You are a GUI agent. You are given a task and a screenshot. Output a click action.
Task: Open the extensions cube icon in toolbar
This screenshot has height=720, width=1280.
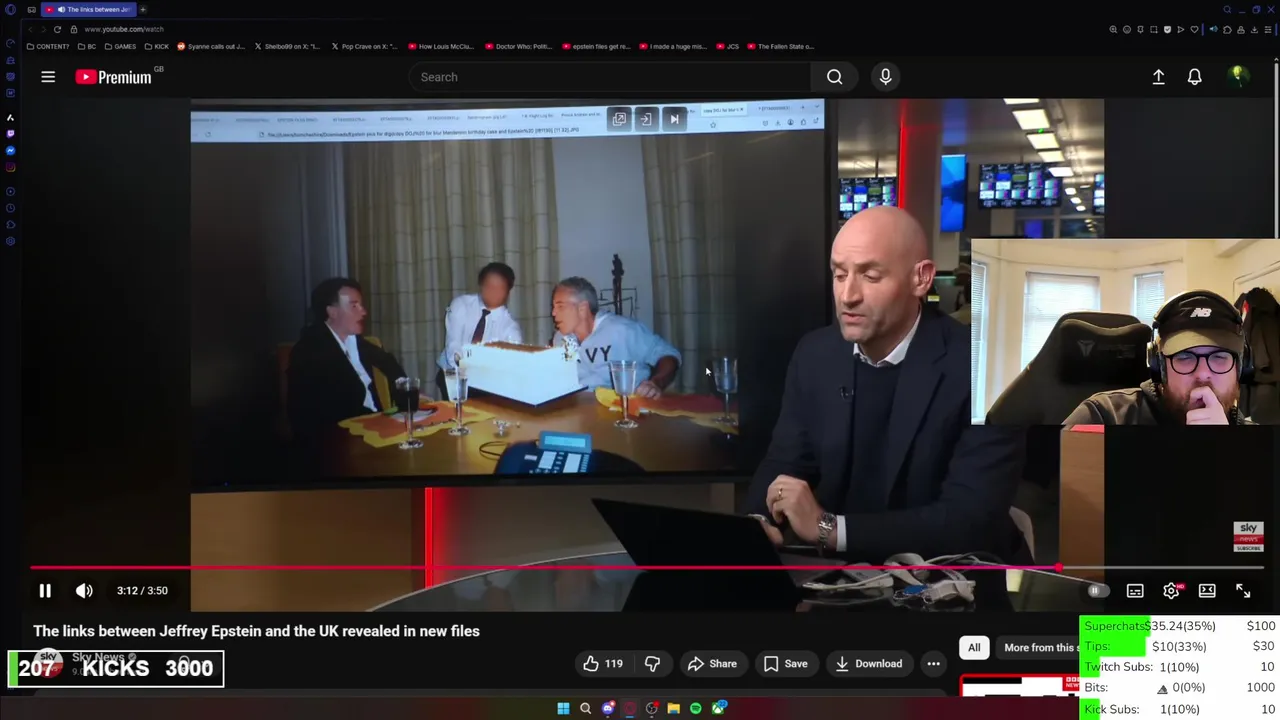point(1227,29)
